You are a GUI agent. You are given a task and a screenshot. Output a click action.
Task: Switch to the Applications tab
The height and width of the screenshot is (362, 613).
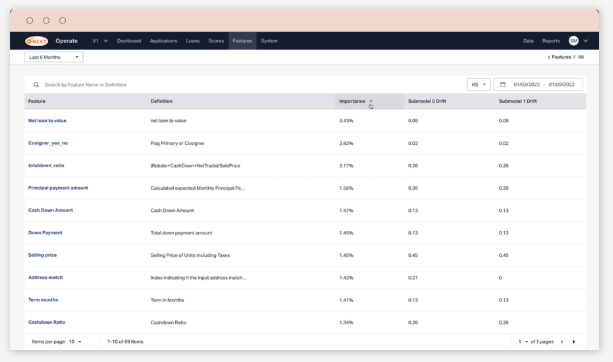click(163, 41)
